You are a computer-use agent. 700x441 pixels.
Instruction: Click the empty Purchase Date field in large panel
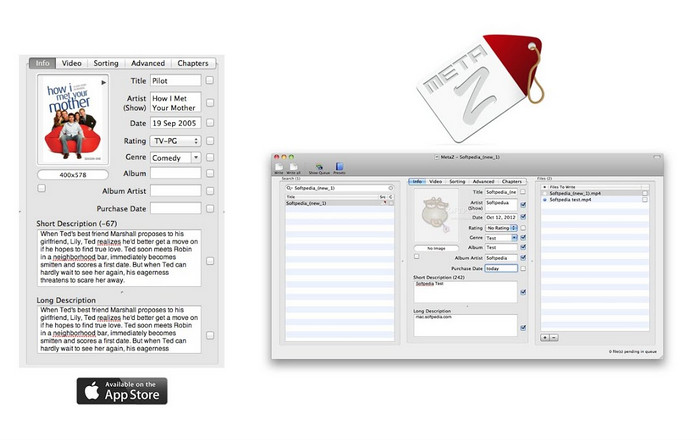tap(175, 208)
